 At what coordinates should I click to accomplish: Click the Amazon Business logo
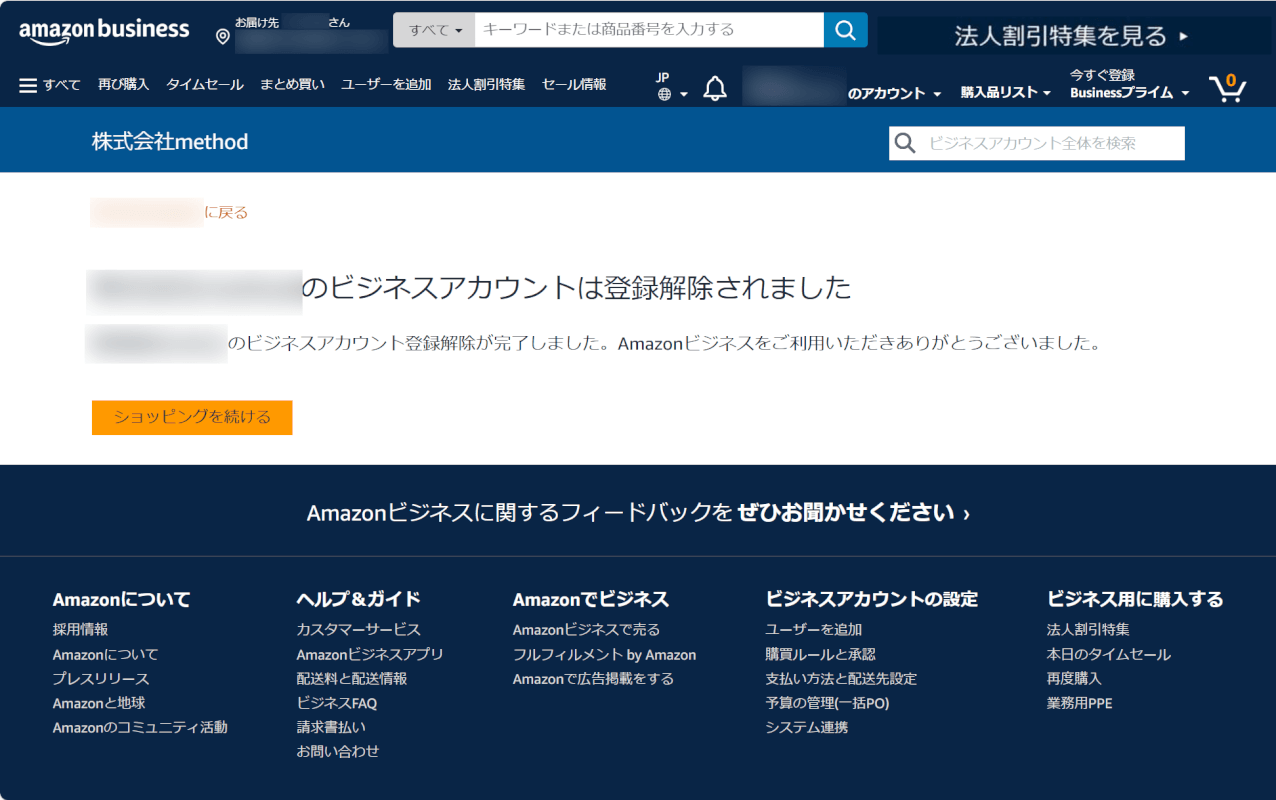pyautogui.click(x=104, y=31)
